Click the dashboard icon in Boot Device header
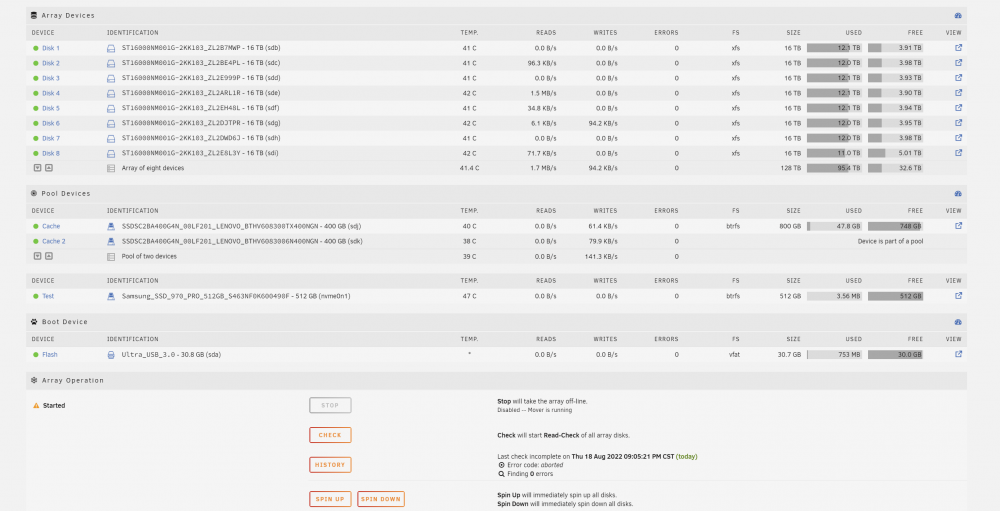 [958, 322]
